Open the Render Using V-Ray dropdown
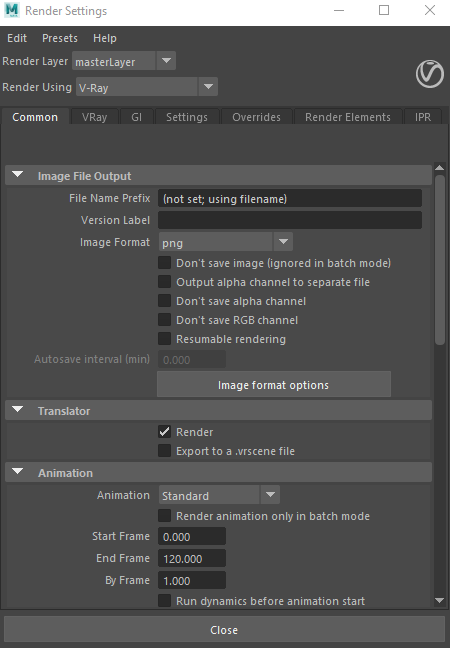 click(147, 87)
